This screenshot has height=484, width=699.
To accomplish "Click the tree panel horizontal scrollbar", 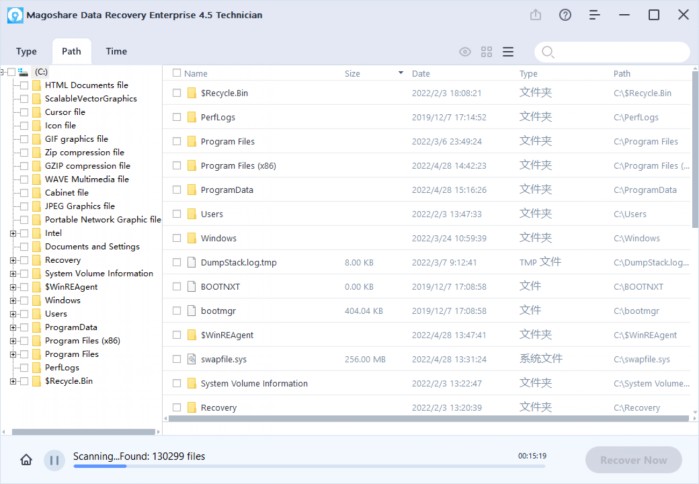I will click(83, 432).
